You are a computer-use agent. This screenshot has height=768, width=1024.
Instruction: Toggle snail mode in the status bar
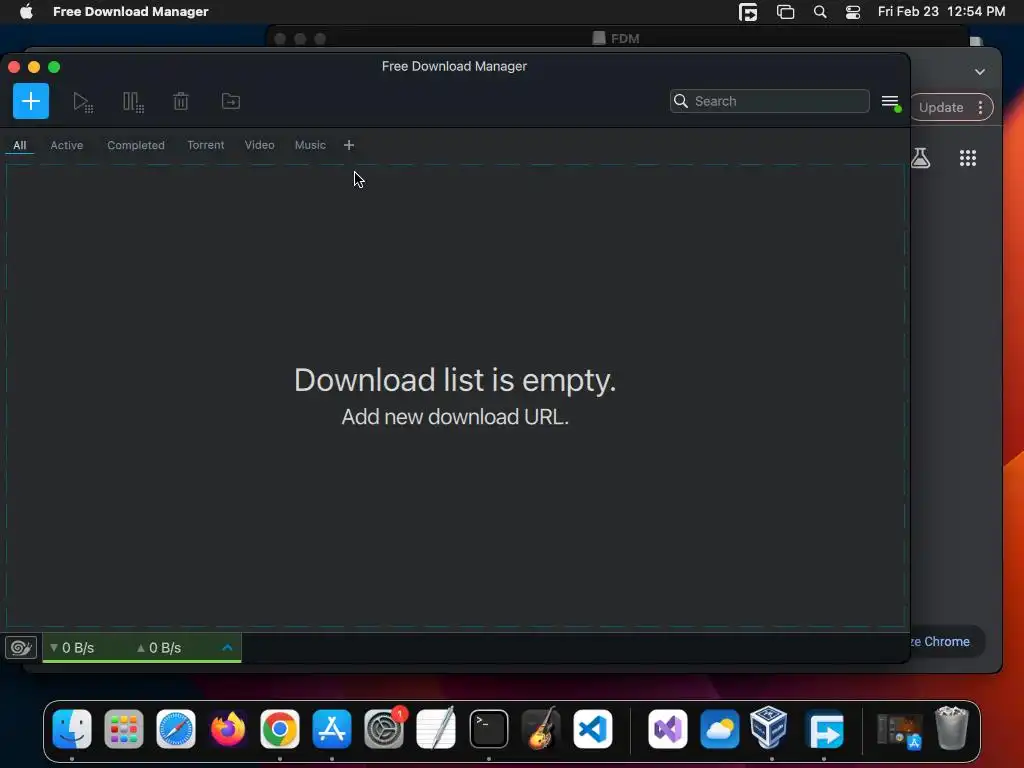[x=21, y=648]
